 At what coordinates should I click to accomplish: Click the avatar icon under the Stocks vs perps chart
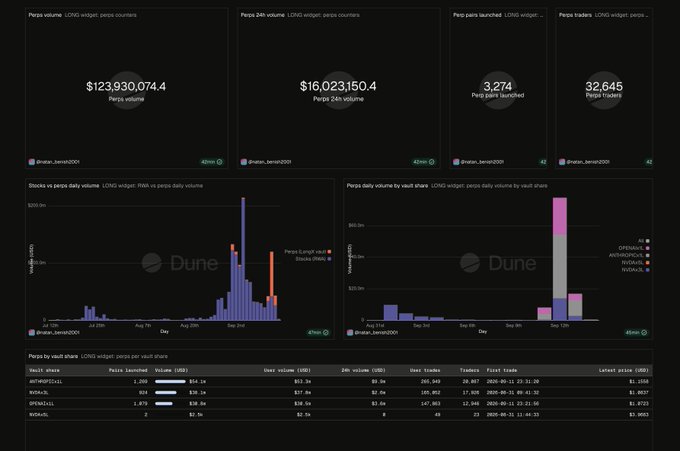(x=32, y=333)
